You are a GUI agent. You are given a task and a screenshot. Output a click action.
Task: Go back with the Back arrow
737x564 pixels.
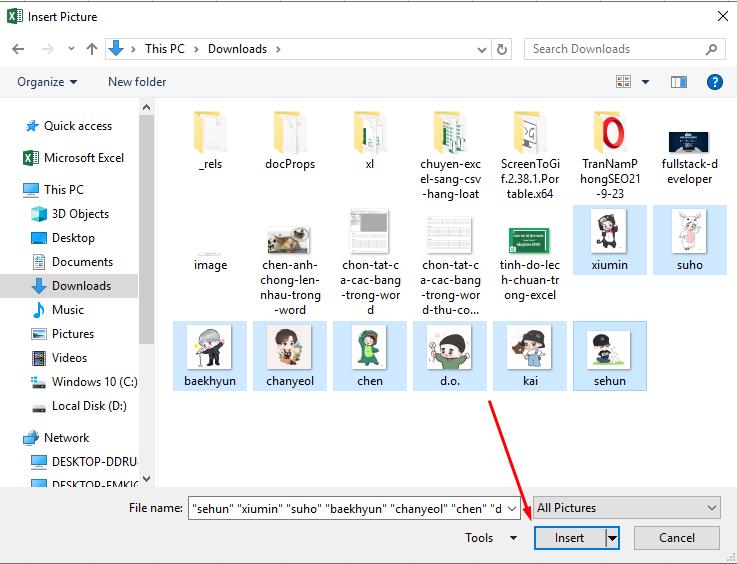pyautogui.click(x=18, y=49)
